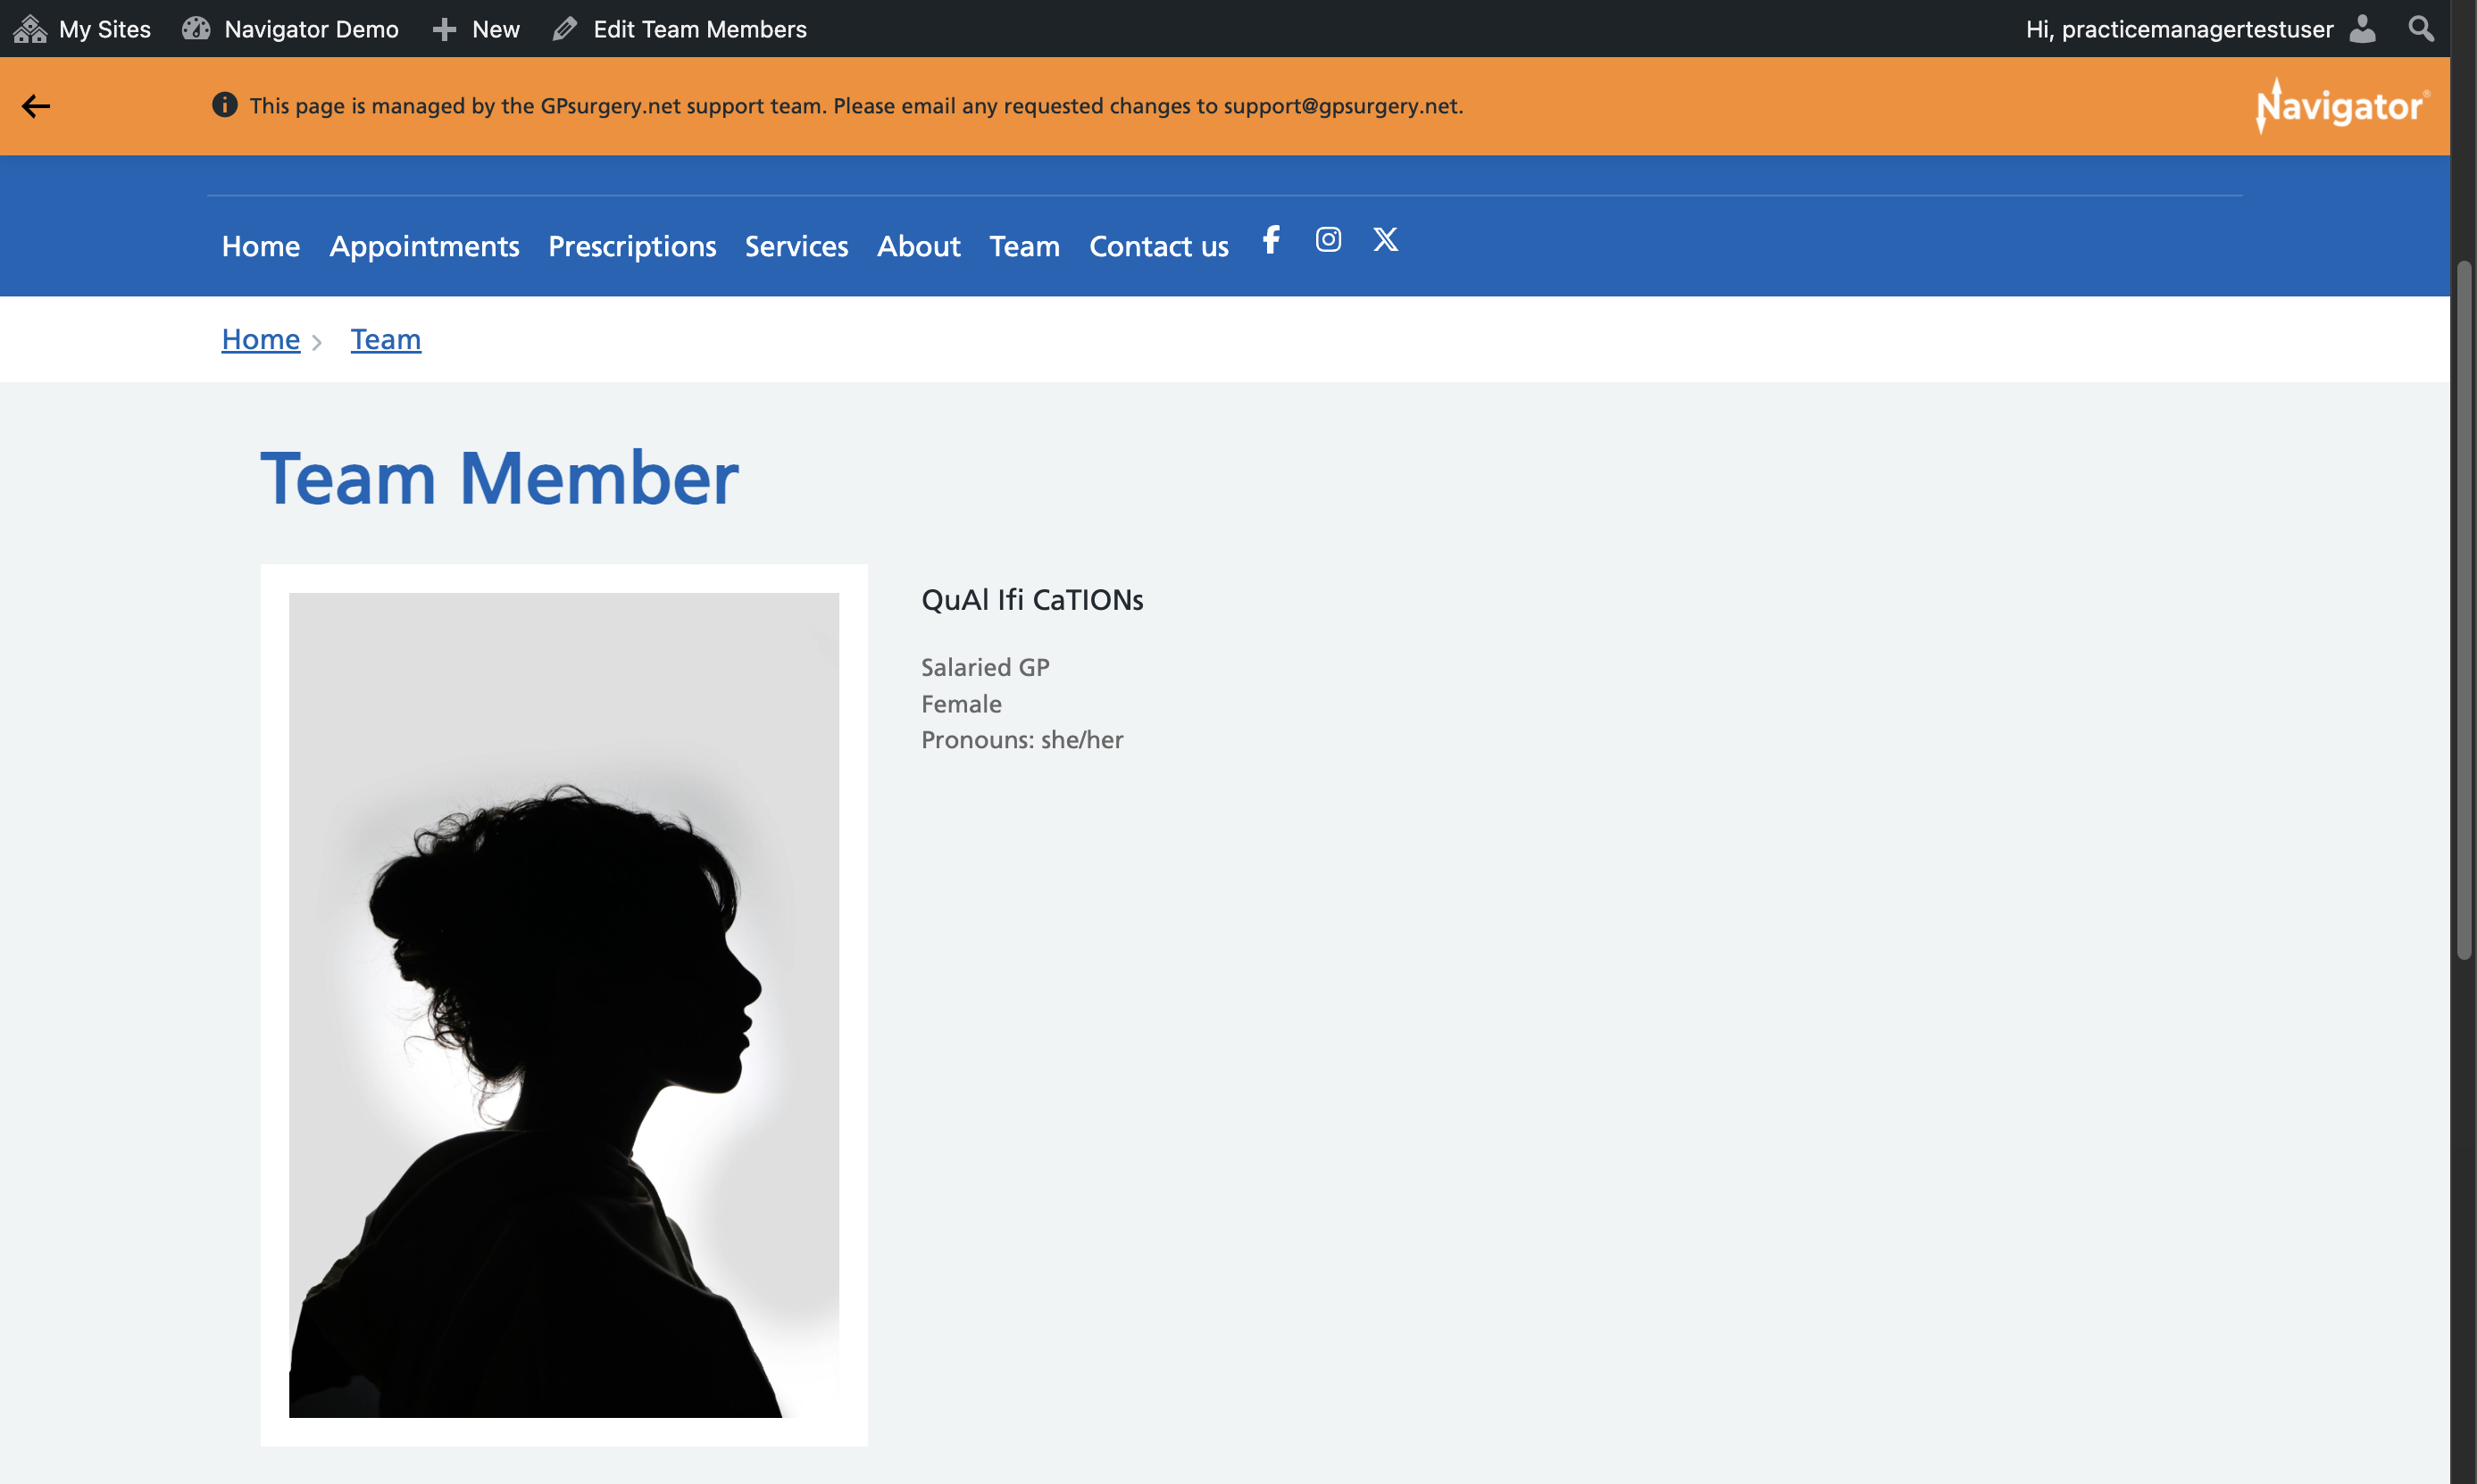The width and height of the screenshot is (2477, 1484).
Task: Open the Instagram social icon
Action: (x=1328, y=240)
